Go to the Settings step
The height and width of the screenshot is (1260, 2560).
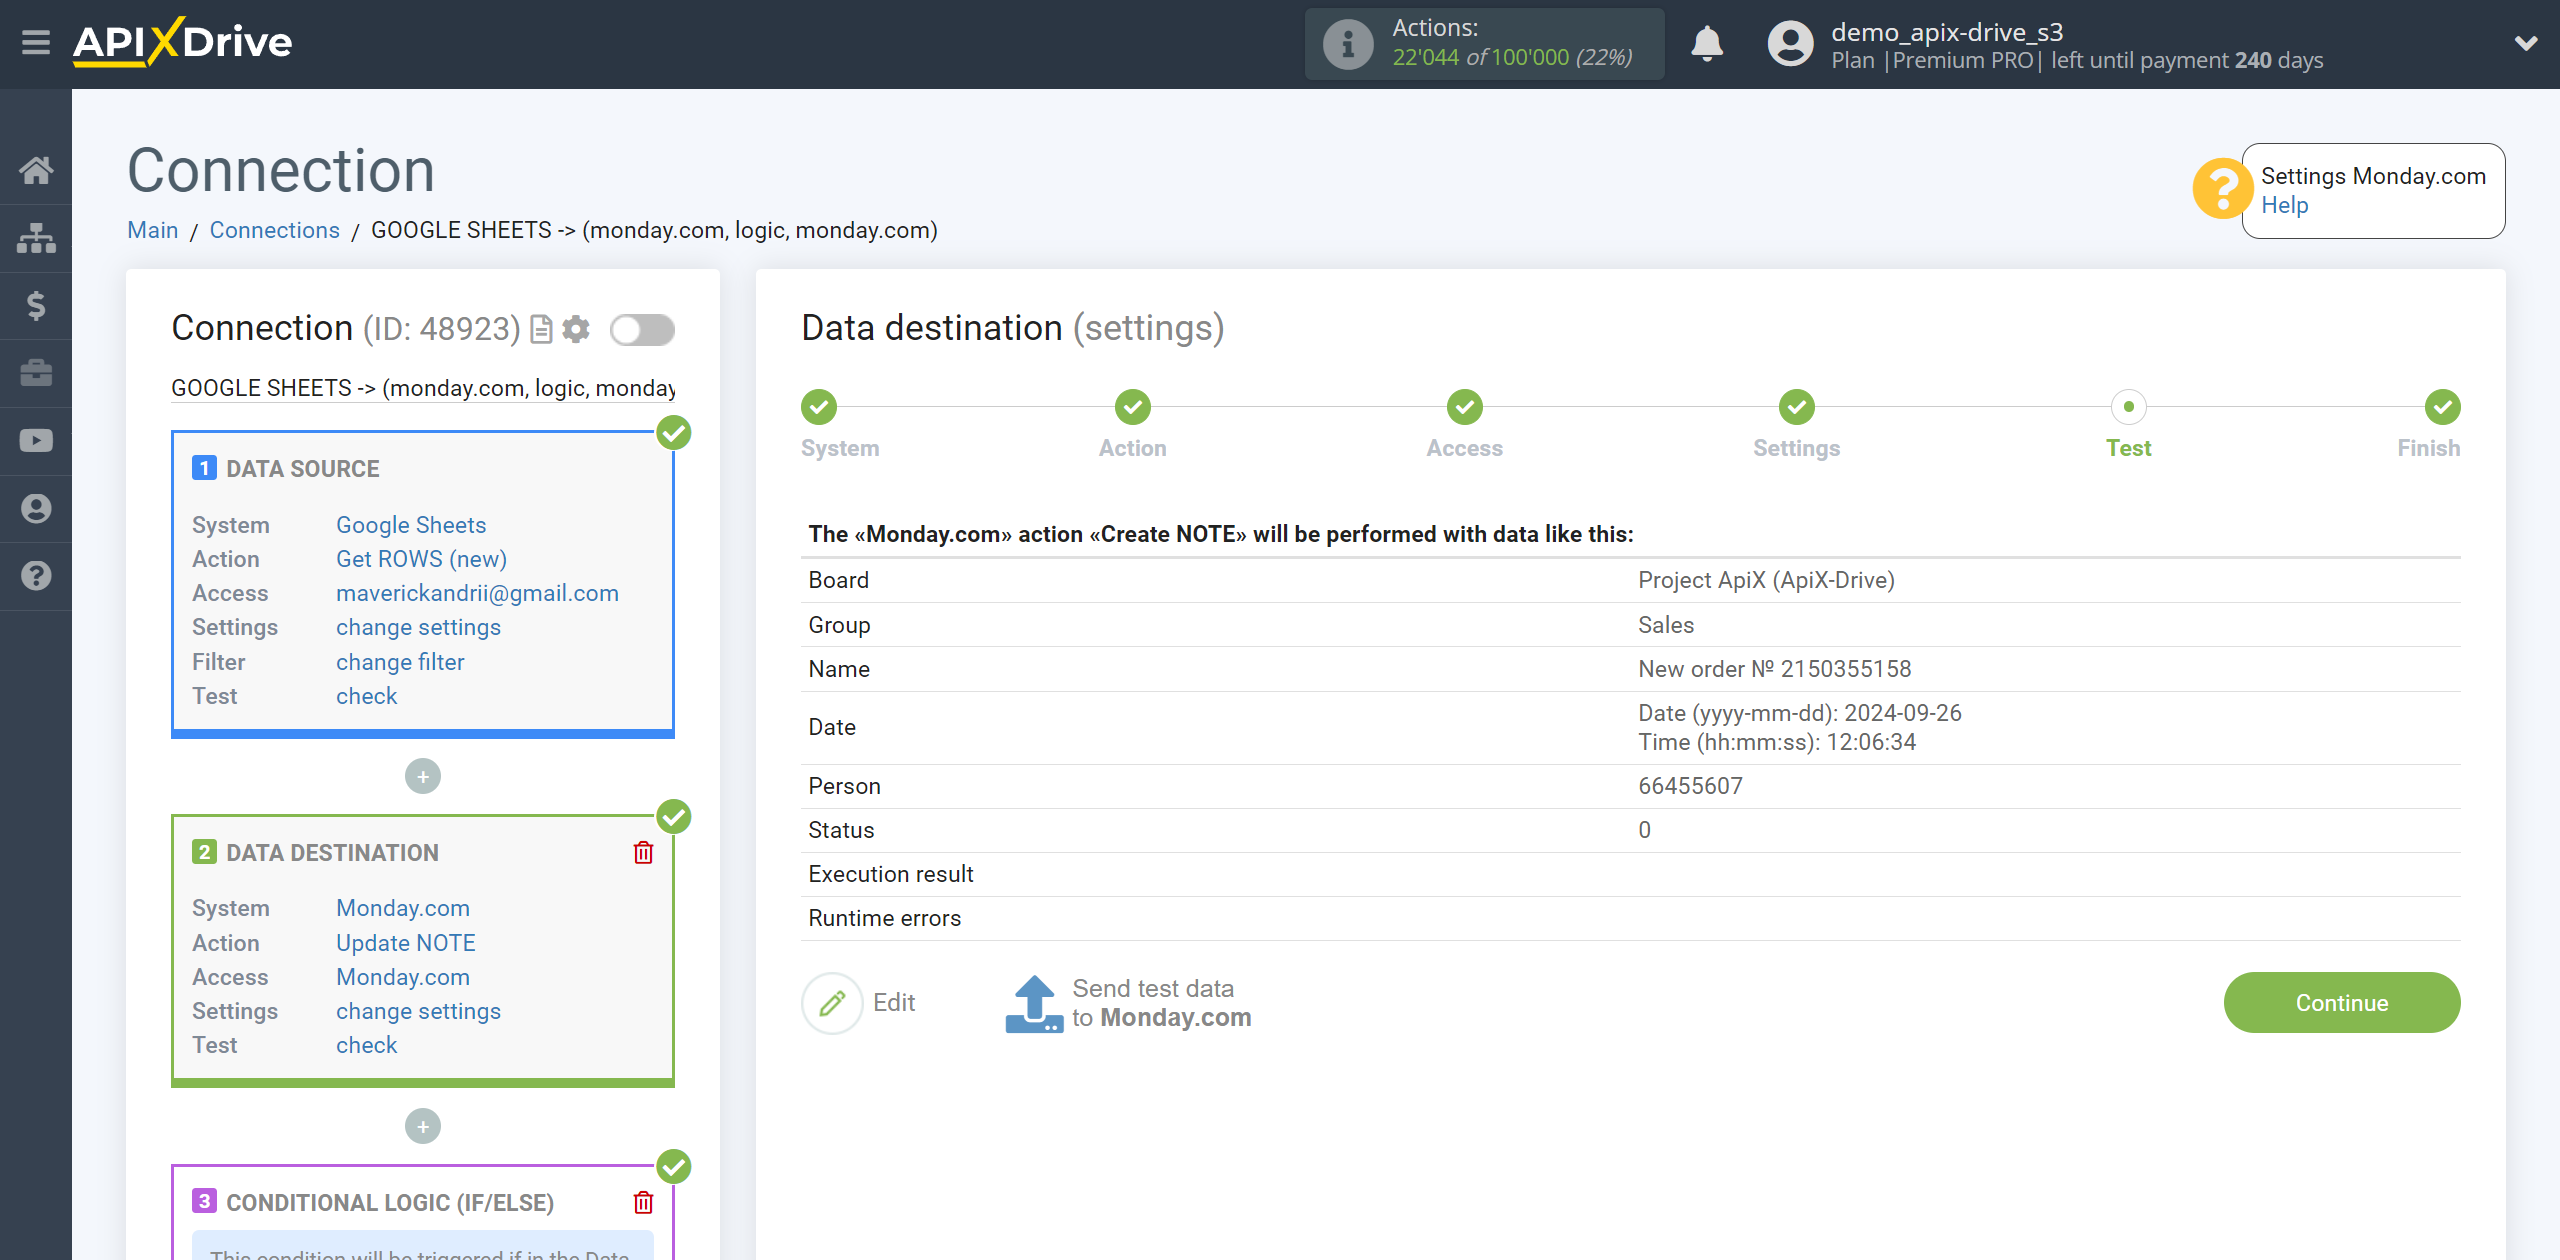[x=1797, y=407]
